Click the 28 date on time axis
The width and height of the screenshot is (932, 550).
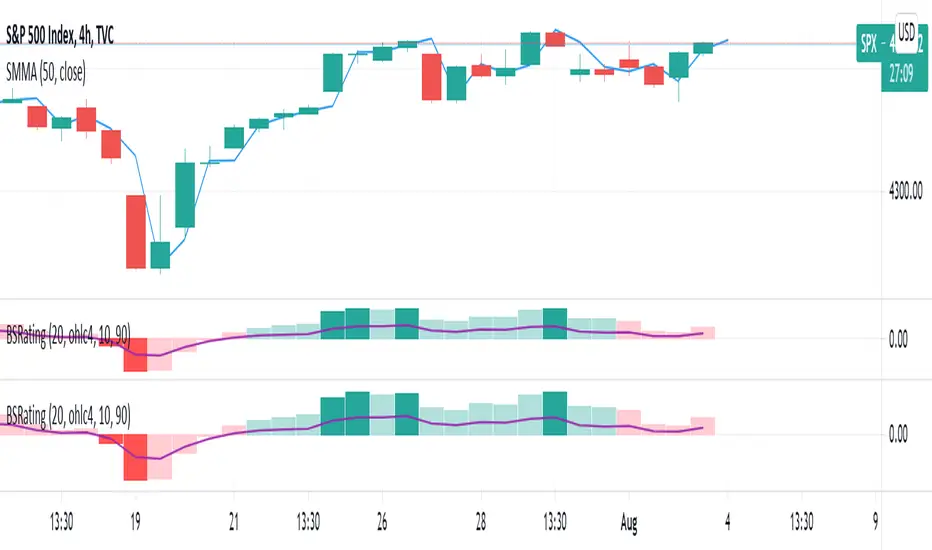[481, 520]
